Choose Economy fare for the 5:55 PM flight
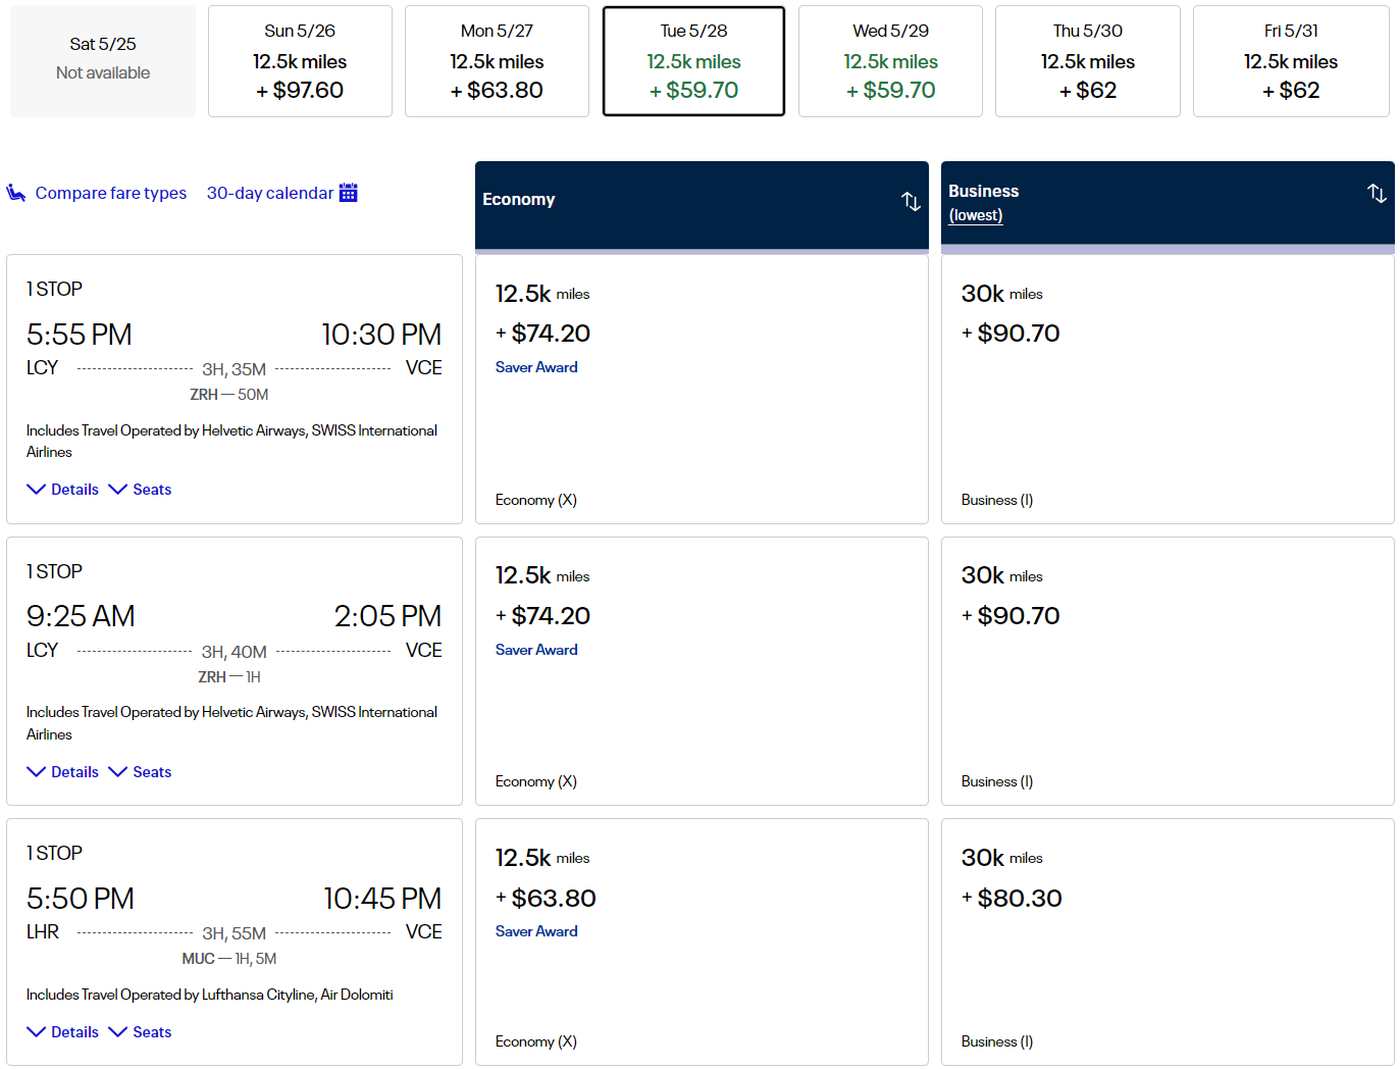 pyautogui.click(x=701, y=389)
